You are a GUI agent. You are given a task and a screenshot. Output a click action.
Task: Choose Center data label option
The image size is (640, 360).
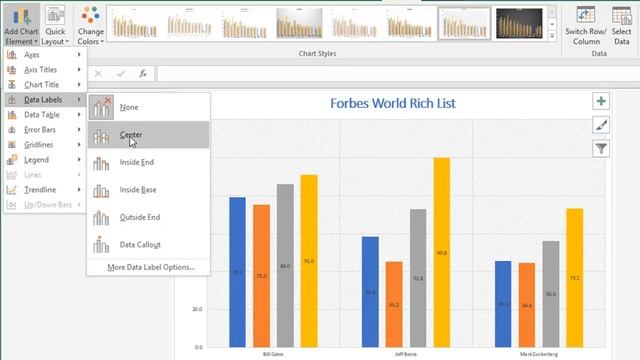(x=149, y=135)
